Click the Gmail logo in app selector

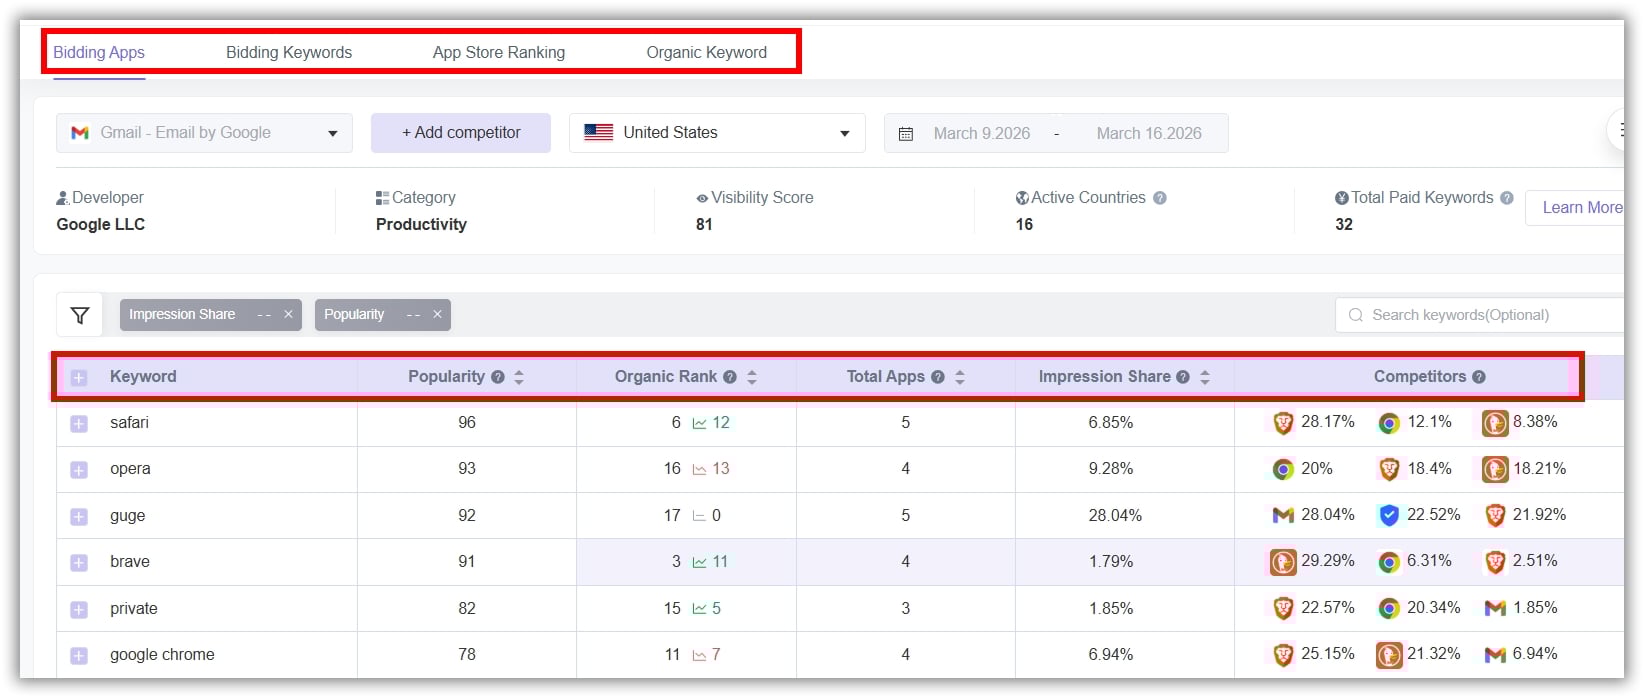coord(80,133)
